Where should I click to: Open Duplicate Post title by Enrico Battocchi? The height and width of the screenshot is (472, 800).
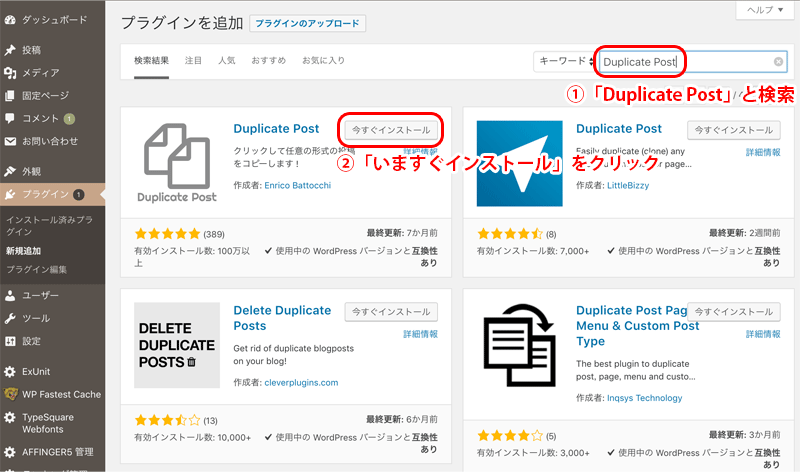276,129
